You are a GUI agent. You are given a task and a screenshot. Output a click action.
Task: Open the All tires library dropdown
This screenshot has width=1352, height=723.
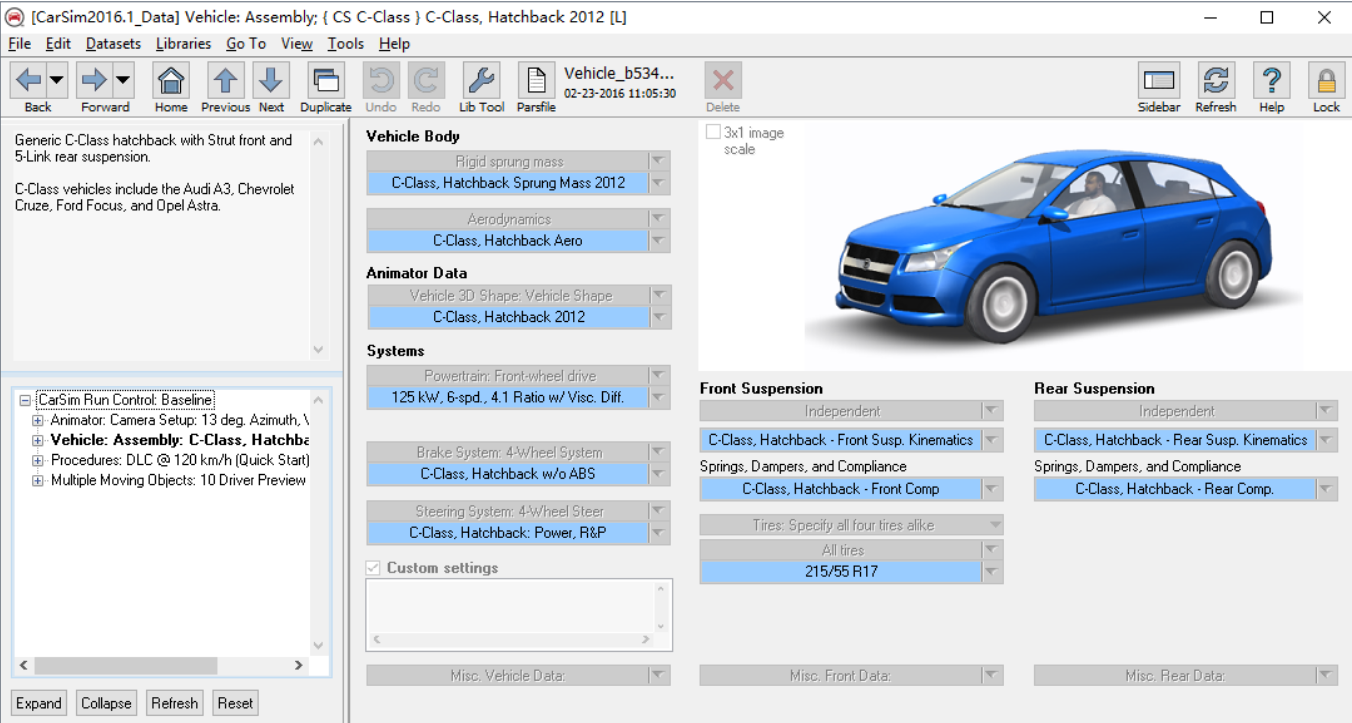991,550
